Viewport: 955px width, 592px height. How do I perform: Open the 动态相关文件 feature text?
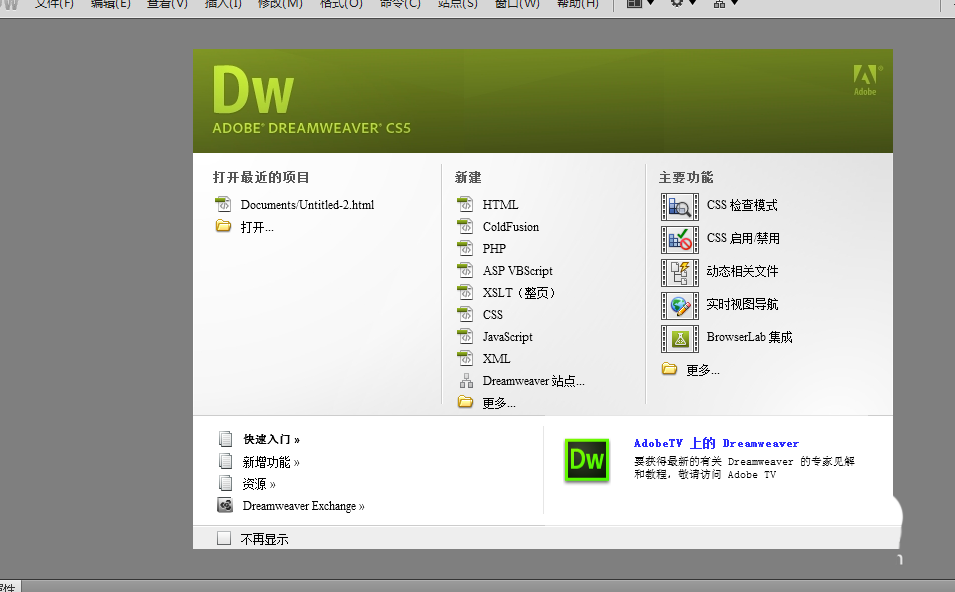tap(742, 271)
